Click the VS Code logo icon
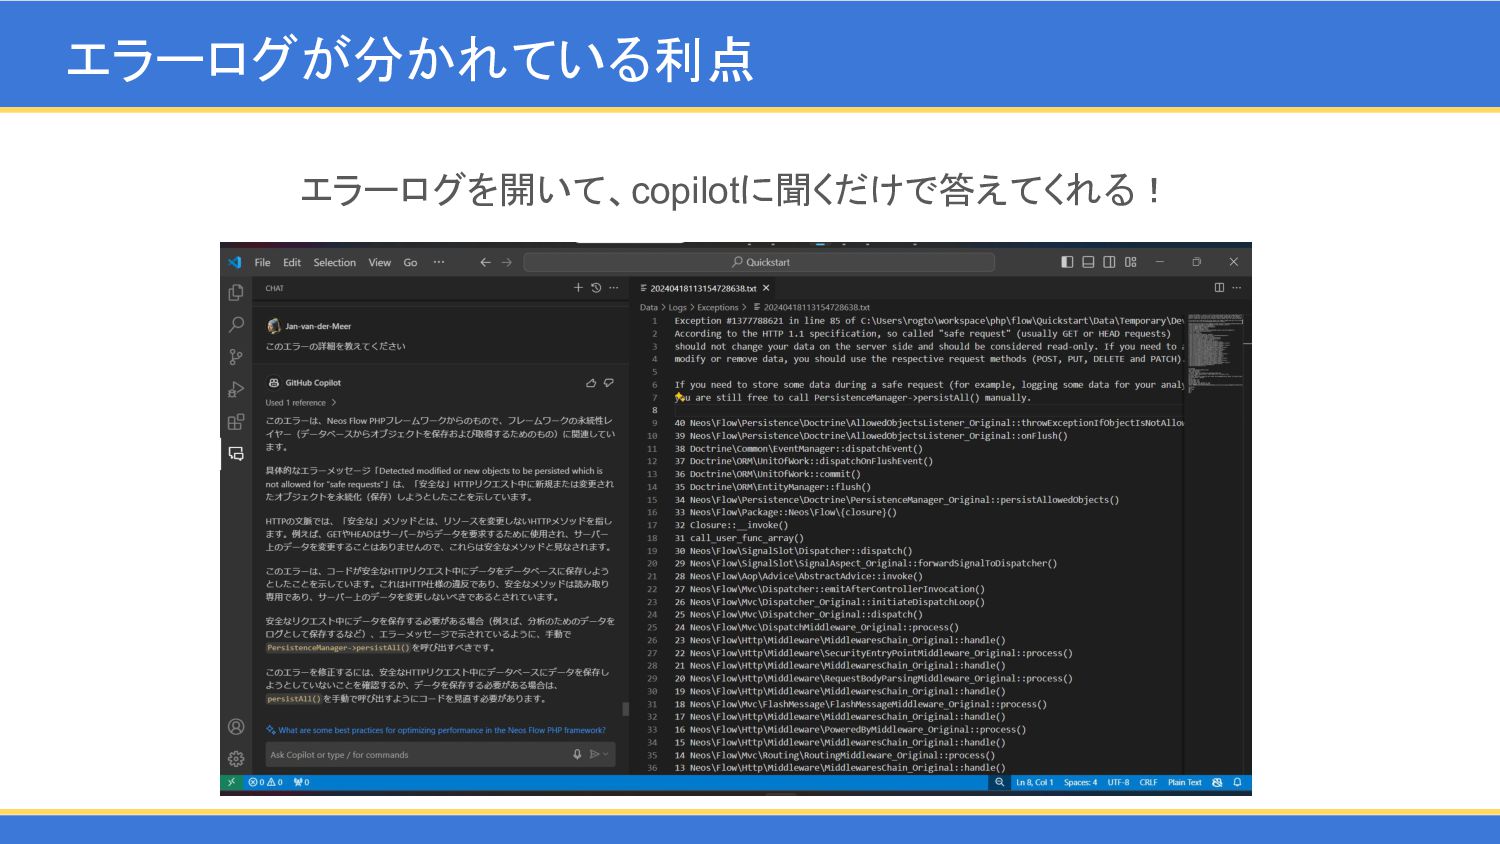This screenshot has width=1500, height=844. pos(235,262)
